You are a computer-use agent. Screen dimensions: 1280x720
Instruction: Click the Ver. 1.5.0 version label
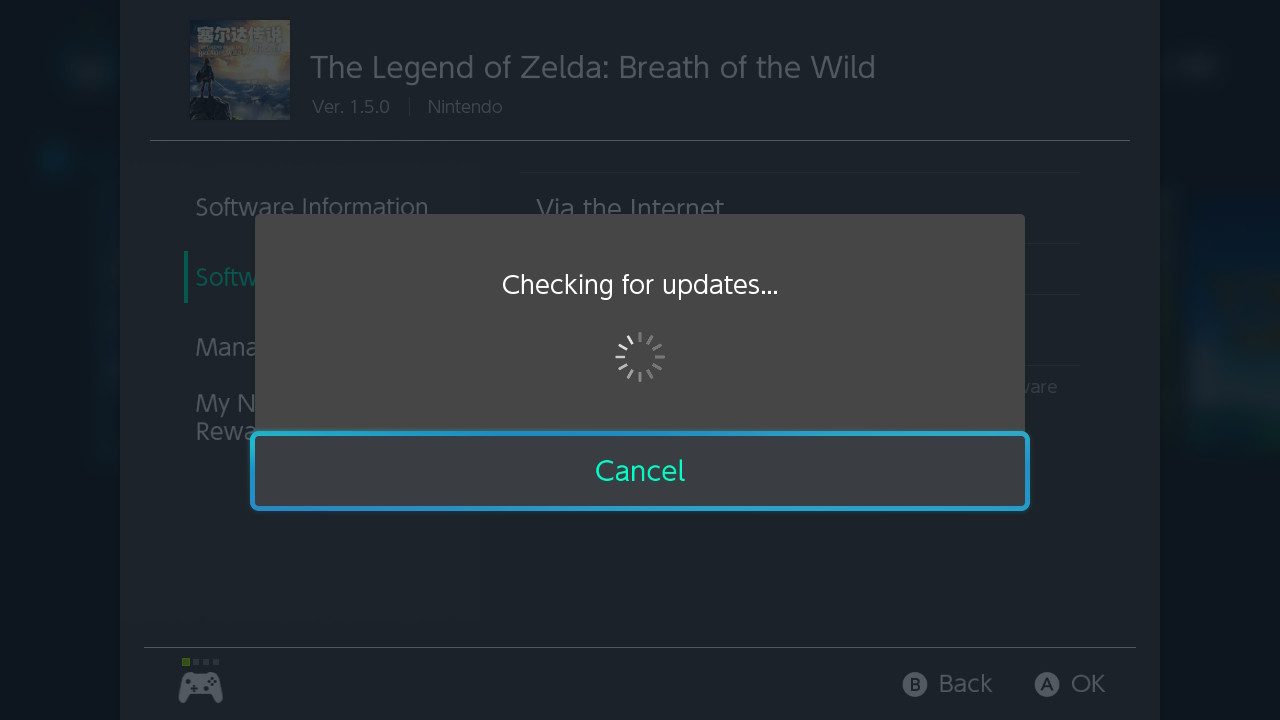click(351, 107)
